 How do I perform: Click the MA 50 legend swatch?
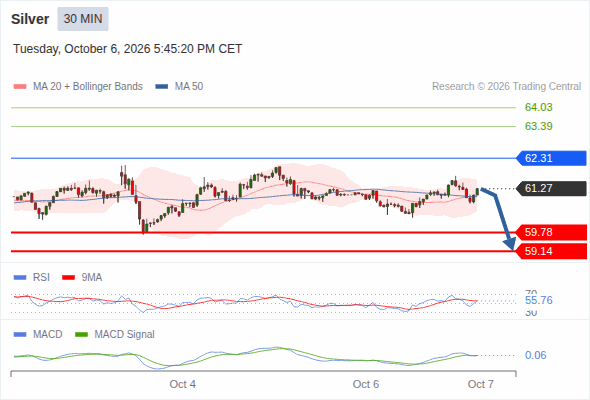pos(162,87)
